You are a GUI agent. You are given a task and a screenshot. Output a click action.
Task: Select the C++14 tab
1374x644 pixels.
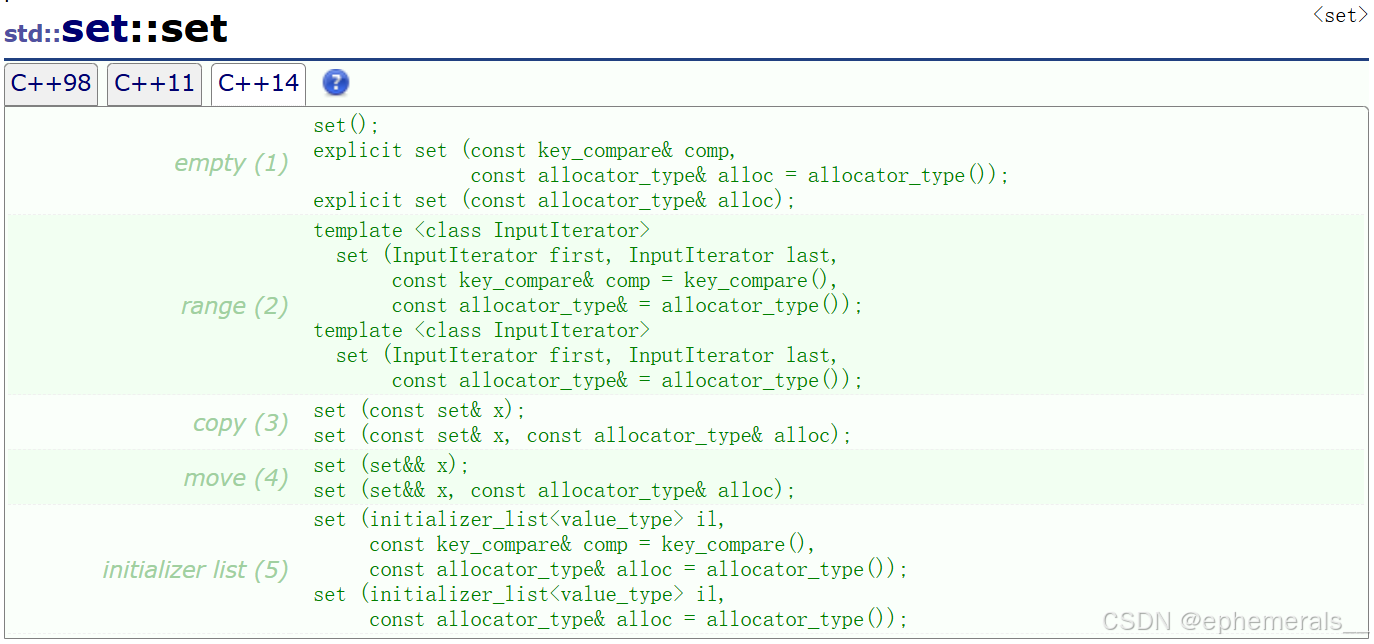pos(258,83)
